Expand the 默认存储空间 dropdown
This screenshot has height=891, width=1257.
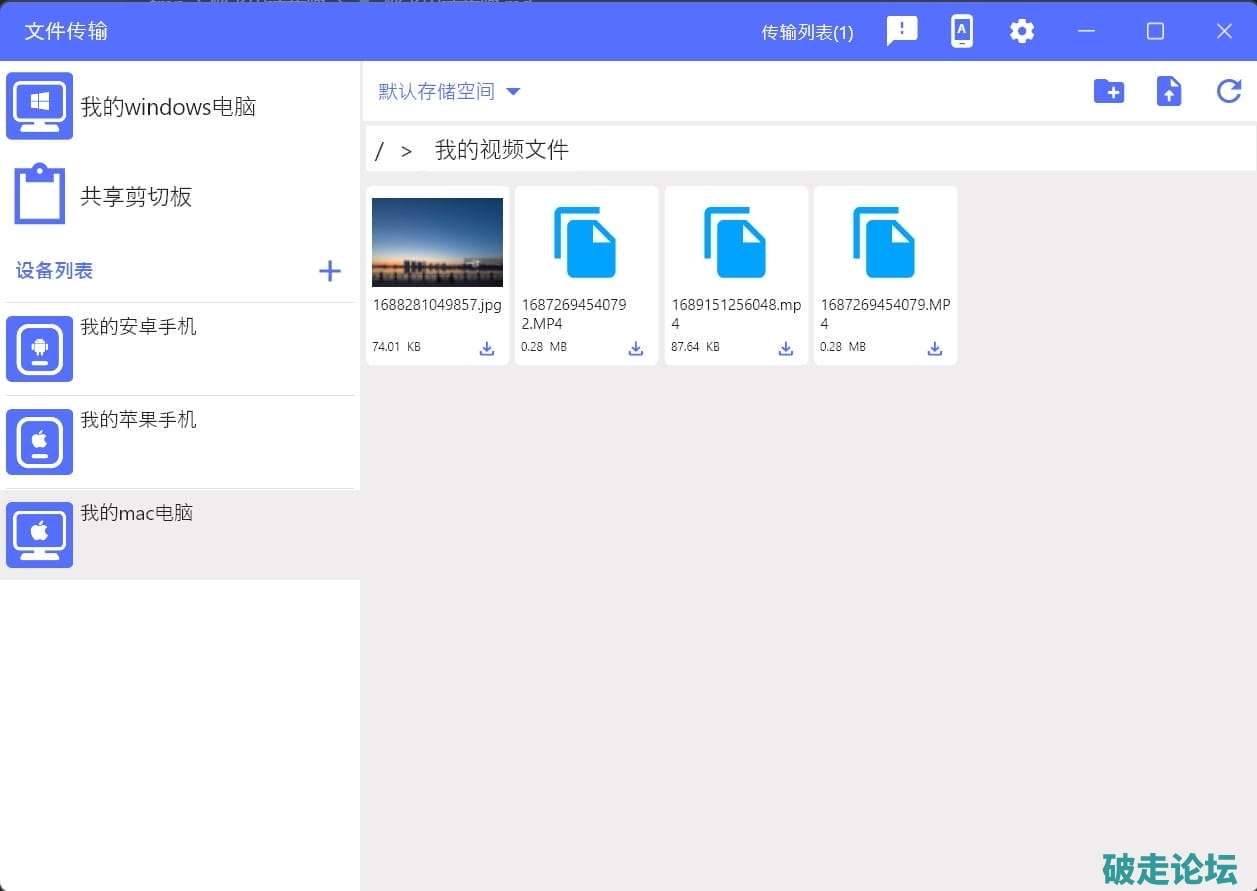tap(449, 92)
